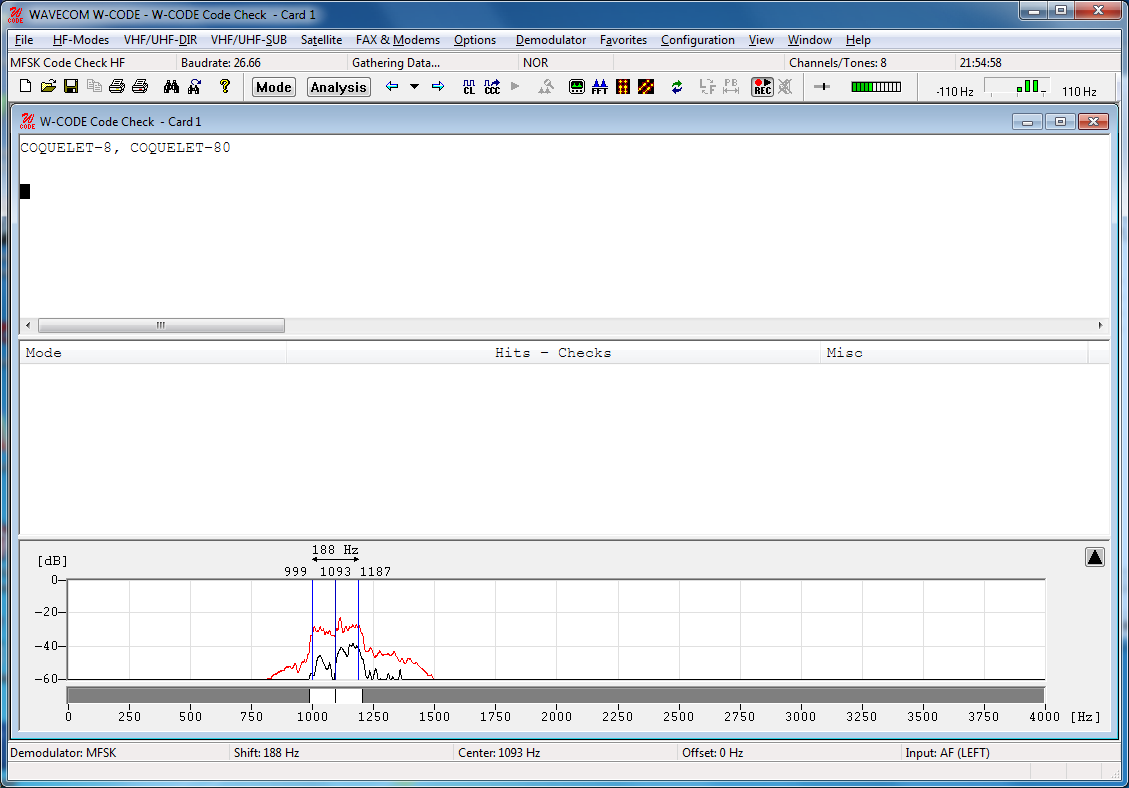The image size is (1129, 788).
Task: Click the yellow question mark help icon
Action: [225, 87]
